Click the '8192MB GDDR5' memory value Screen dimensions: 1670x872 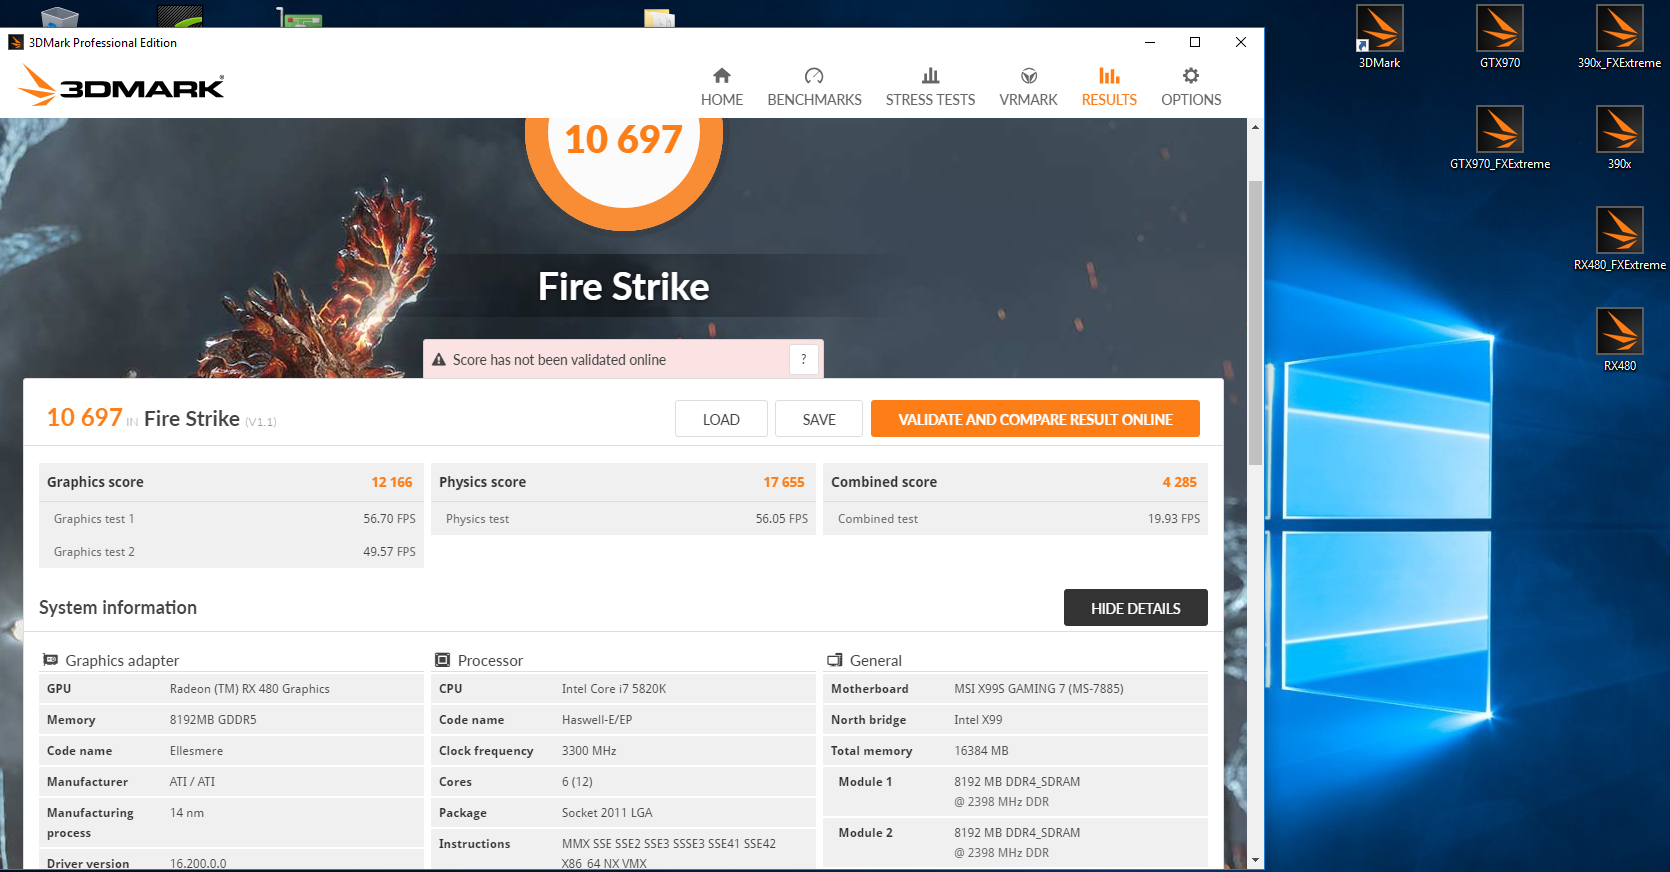click(x=213, y=720)
